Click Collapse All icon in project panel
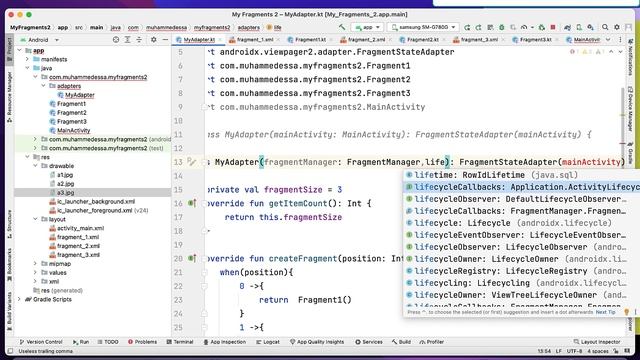 pos(139,40)
